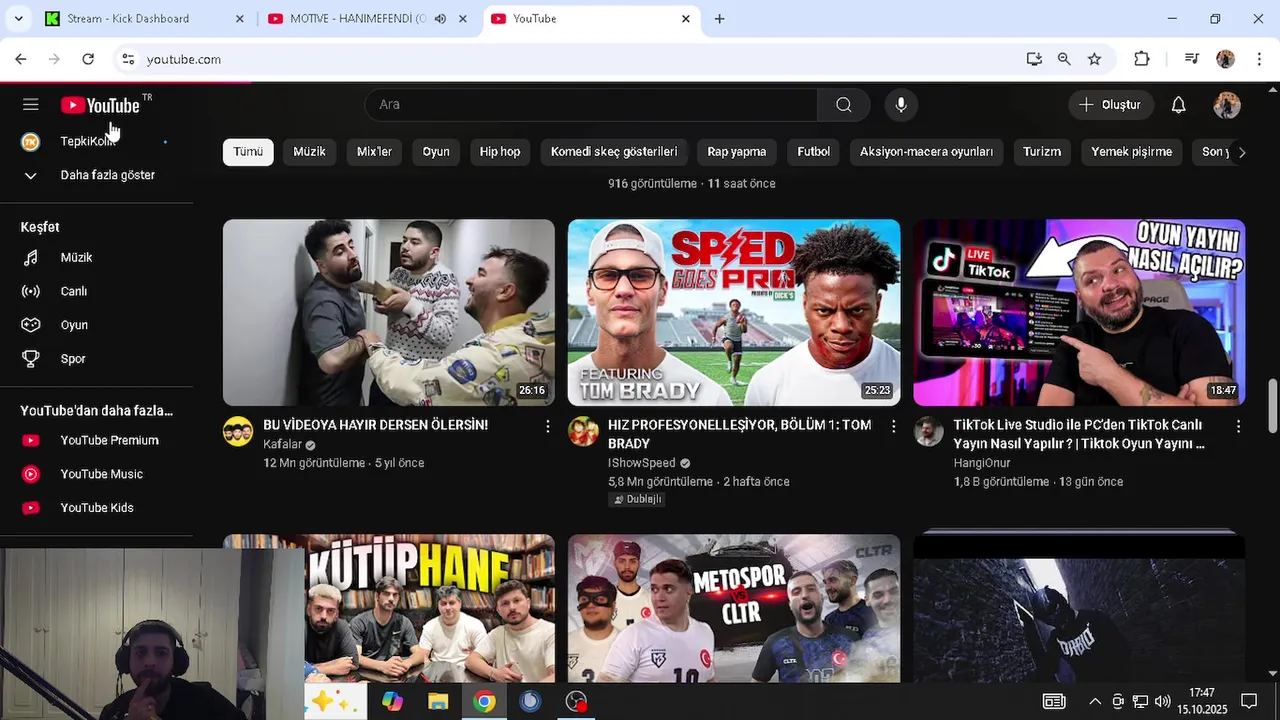This screenshot has height=720, width=1280.
Task: Select the Müzik filter chip
Action: 309,152
